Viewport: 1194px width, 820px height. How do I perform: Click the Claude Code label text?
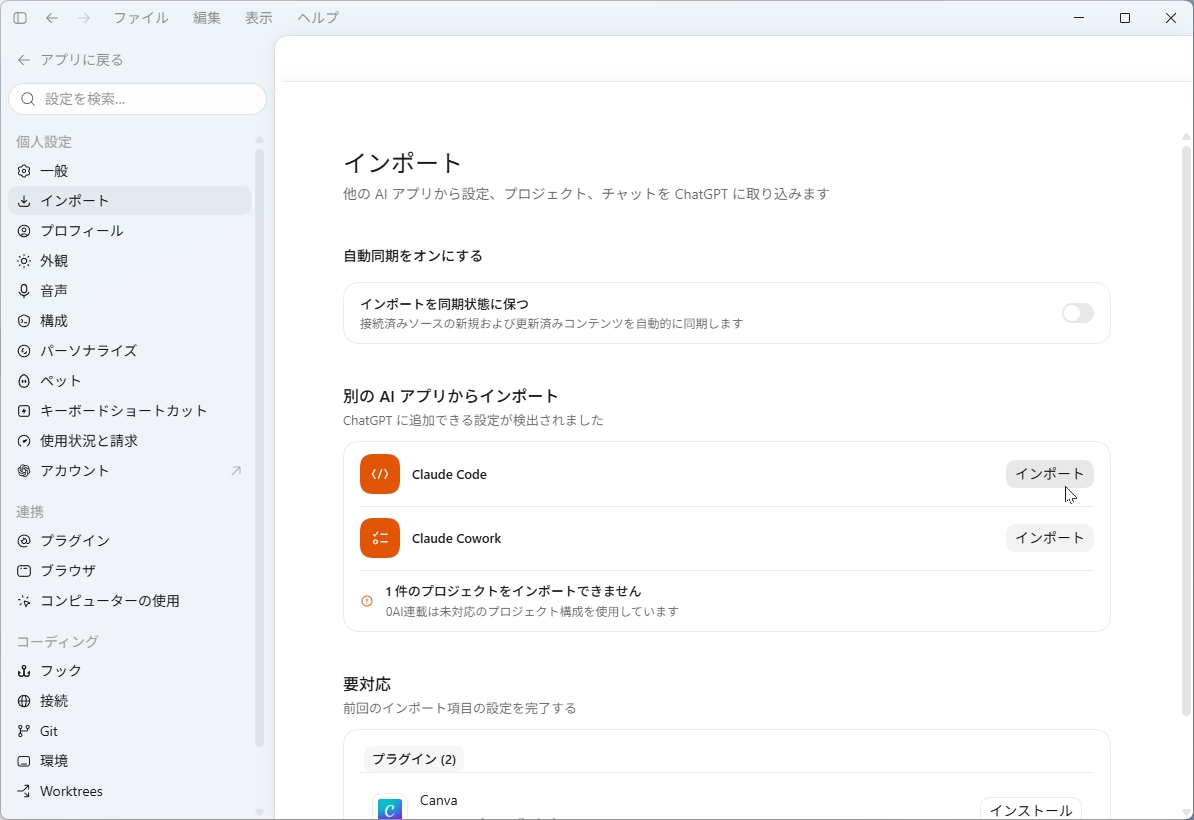pos(449,474)
